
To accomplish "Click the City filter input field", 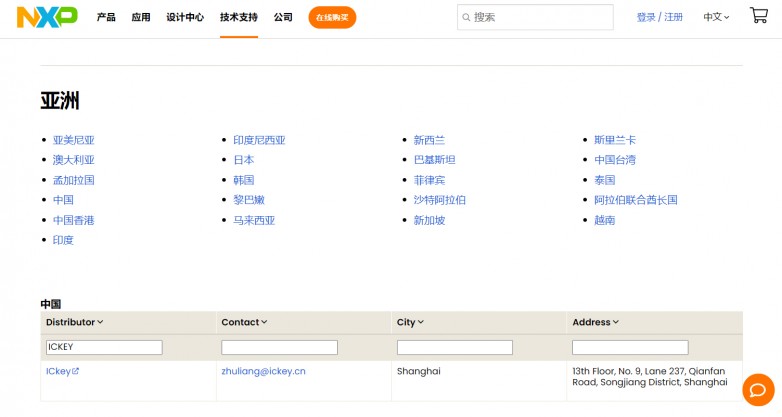I will (x=455, y=347).
